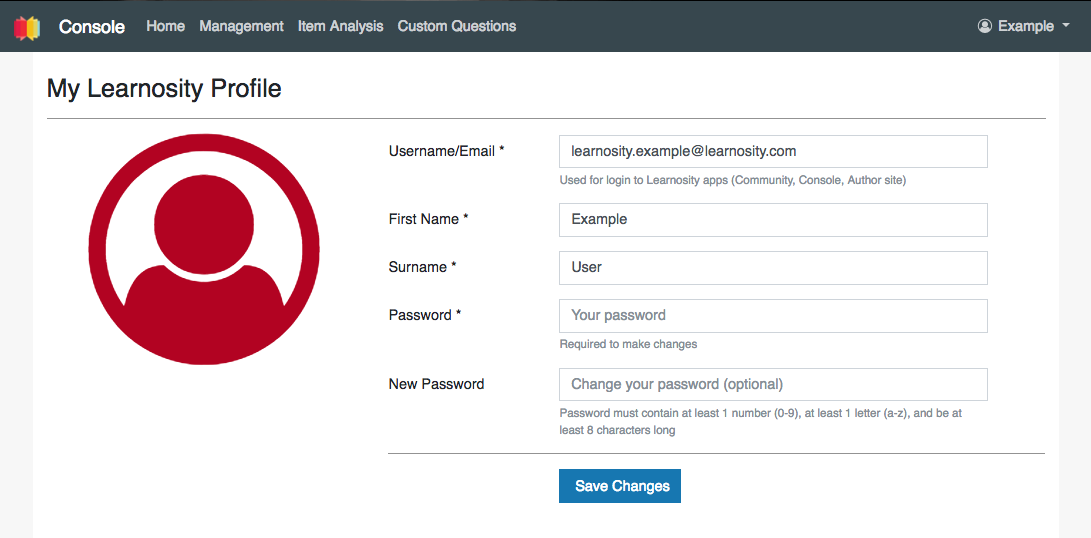Click the Save Changes button

pos(619,486)
